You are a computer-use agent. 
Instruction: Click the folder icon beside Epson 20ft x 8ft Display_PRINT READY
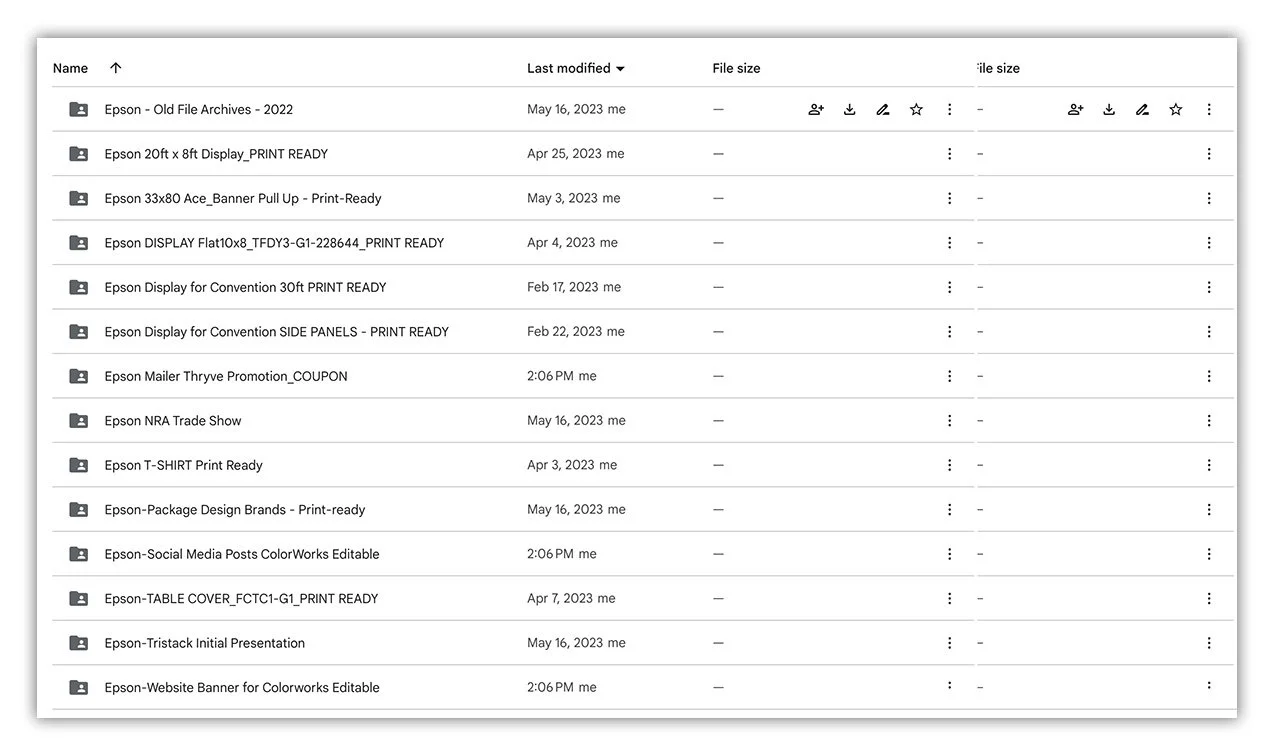(x=78, y=154)
